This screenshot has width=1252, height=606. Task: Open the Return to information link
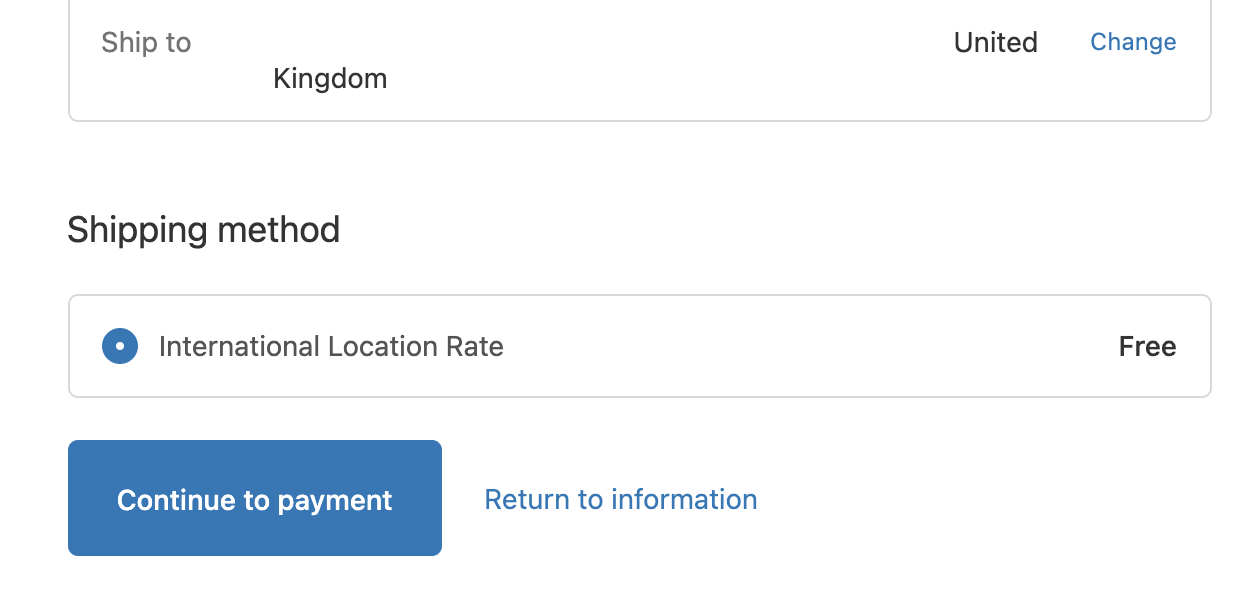[621, 499]
